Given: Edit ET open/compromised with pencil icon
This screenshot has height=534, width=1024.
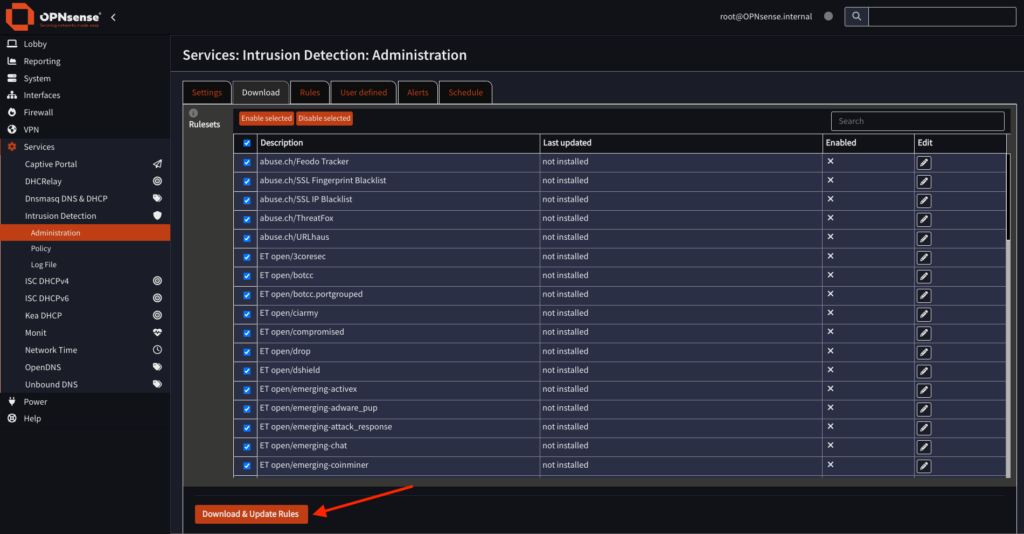Looking at the screenshot, I should [x=923, y=333].
